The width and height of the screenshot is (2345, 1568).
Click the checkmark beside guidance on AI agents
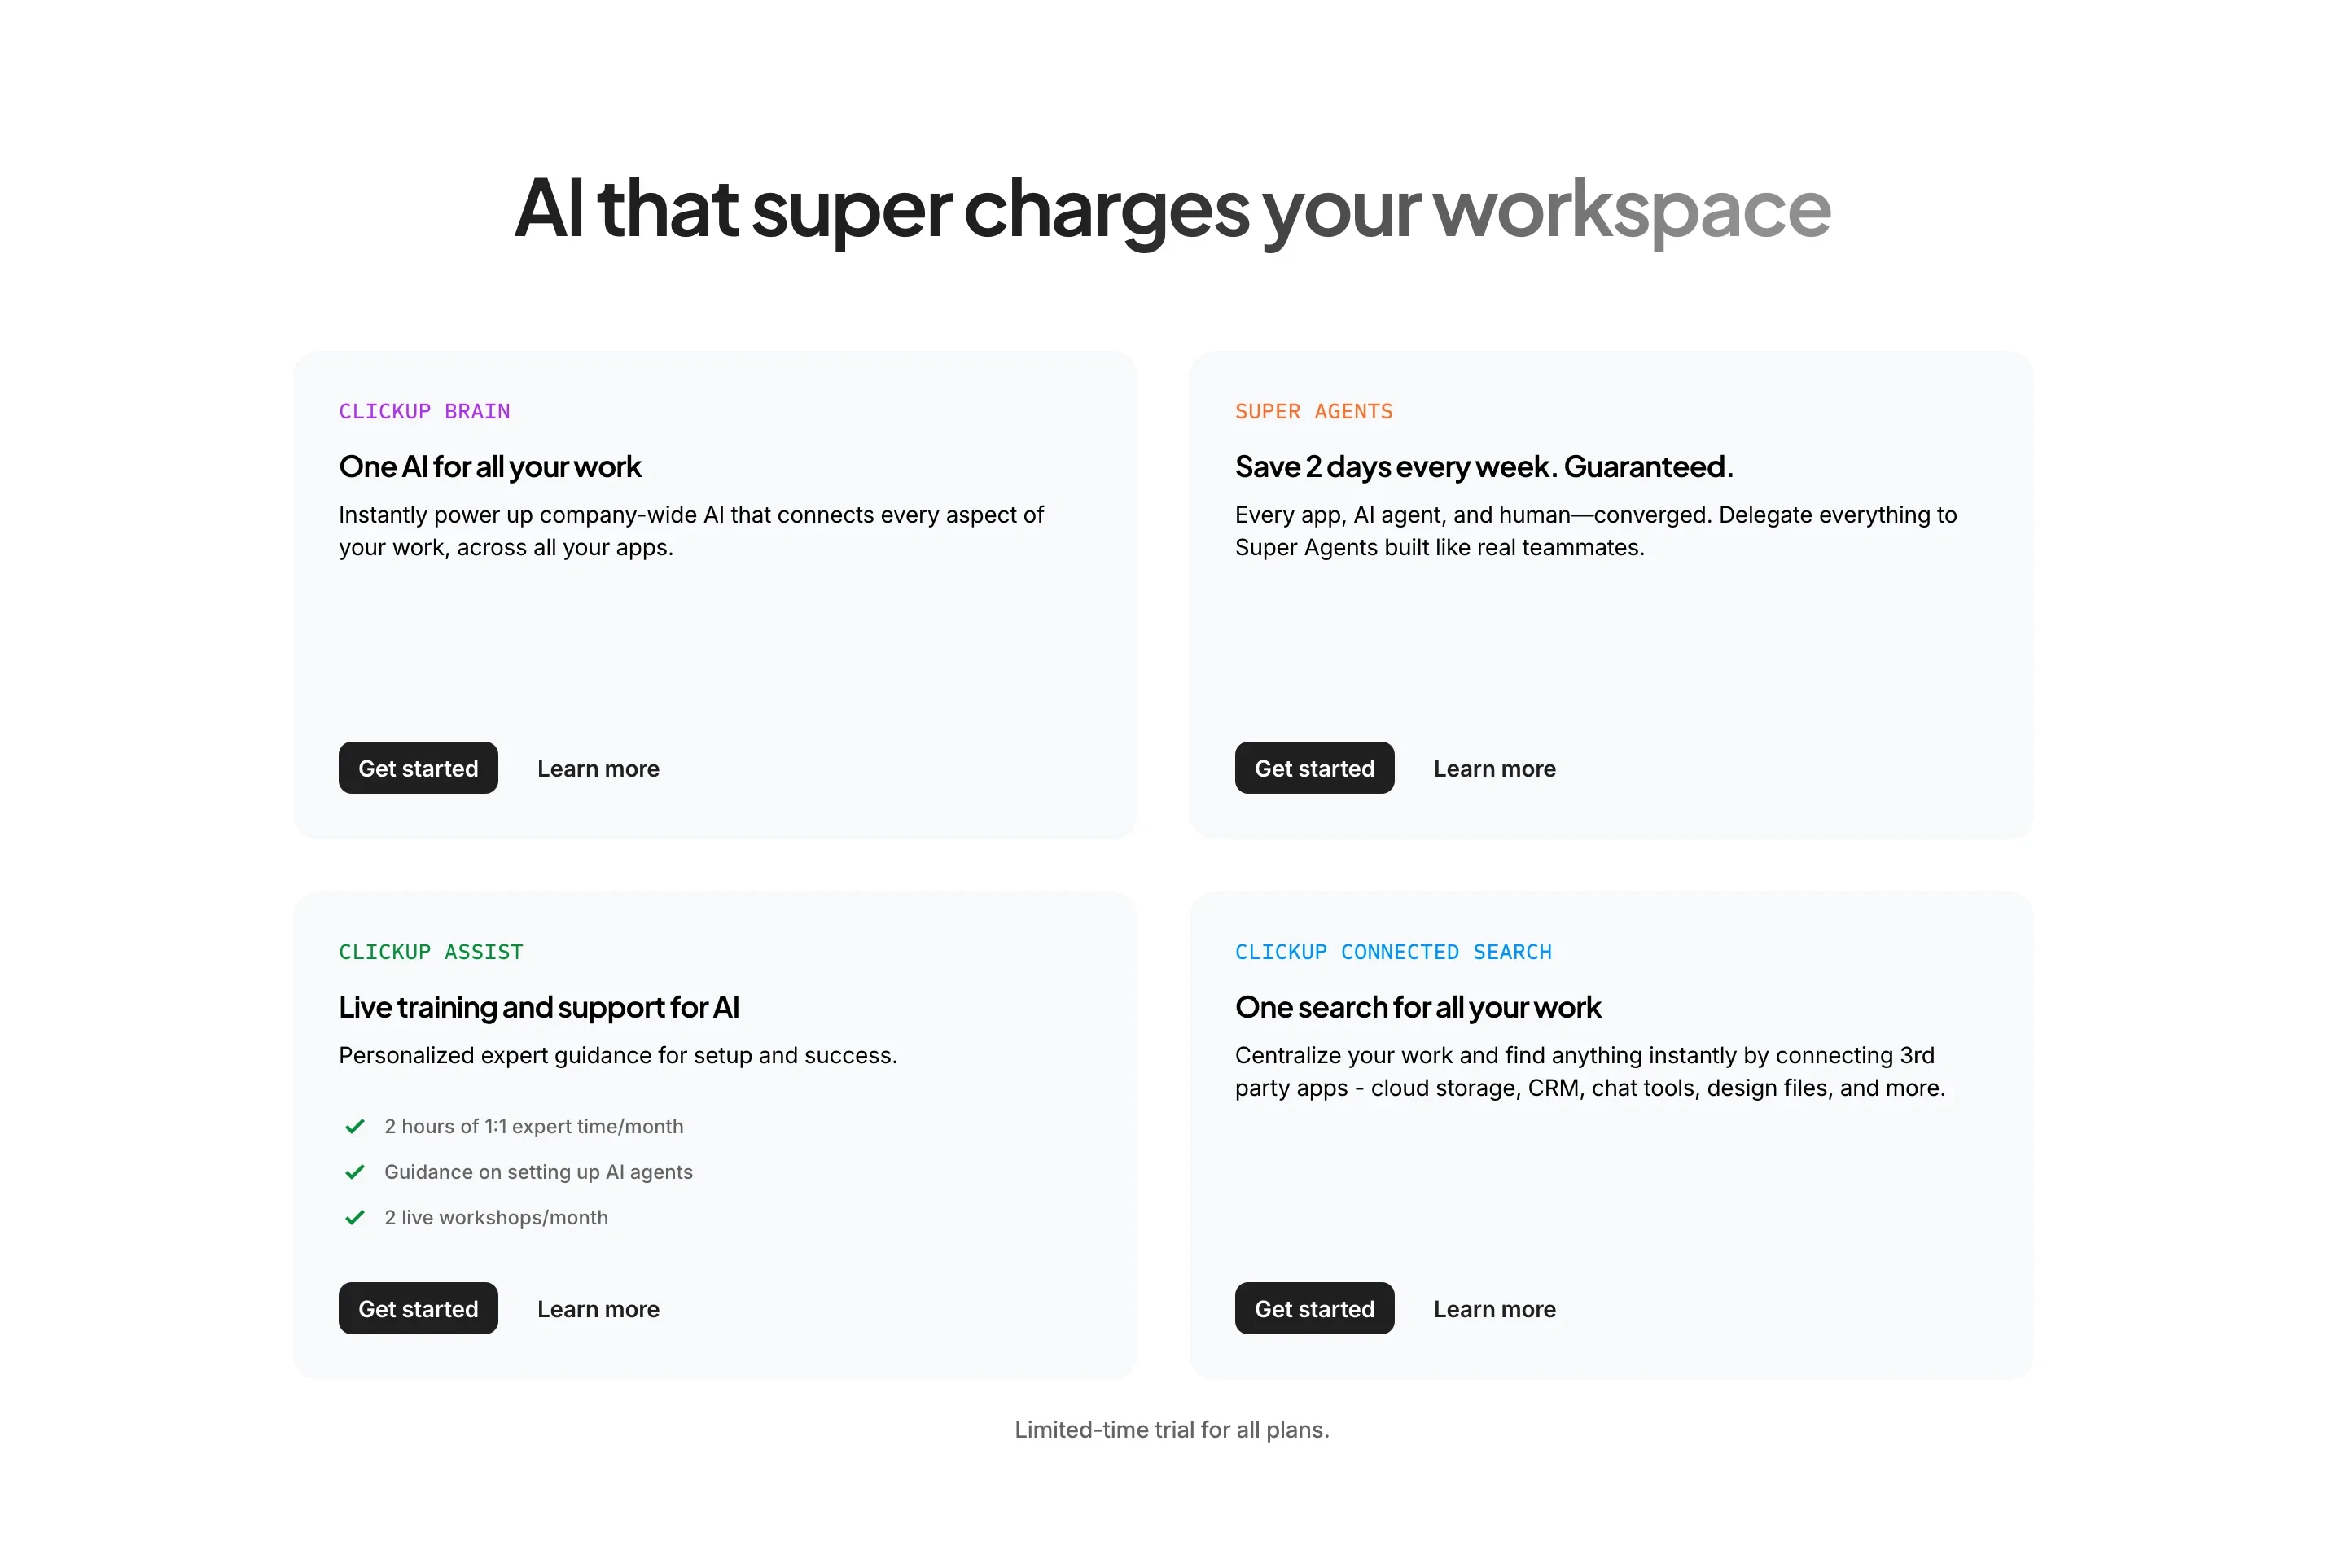[x=354, y=1172]
